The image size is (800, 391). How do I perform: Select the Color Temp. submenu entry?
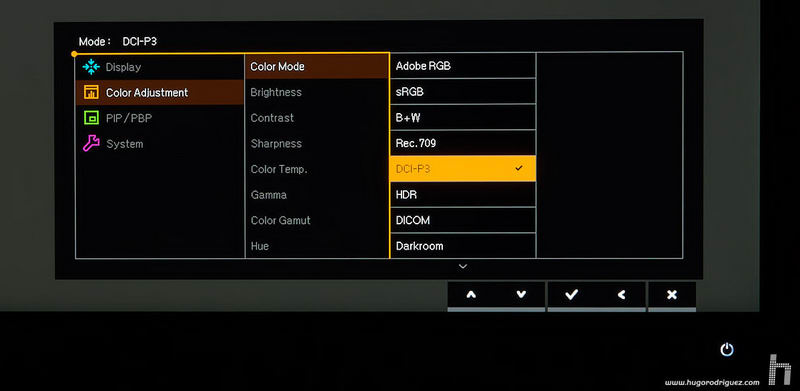click(x=317, y=169)
